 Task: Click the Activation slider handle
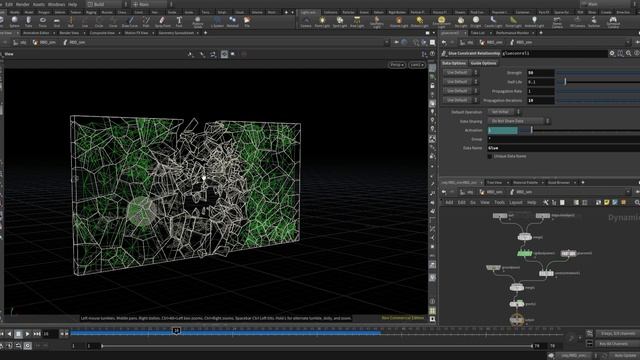pos(531,130)
